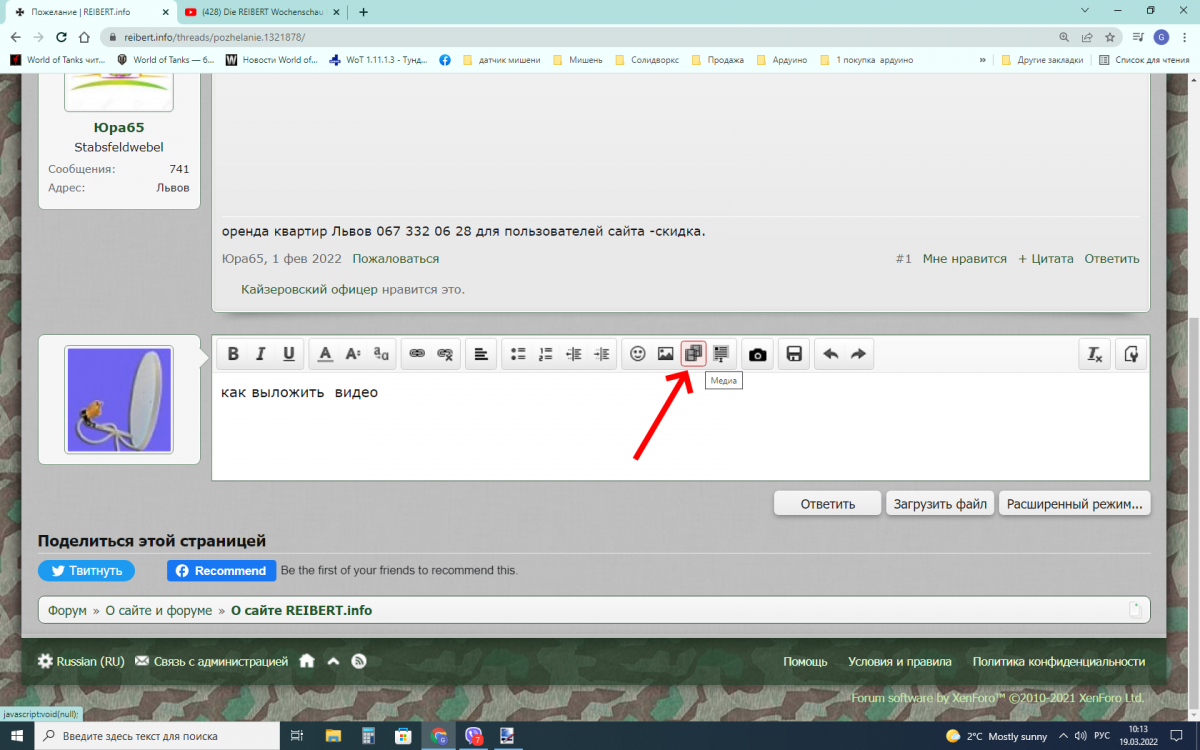The image size is (1200, 750).
Task: Open text color picker
Action: tap(325, 354)
